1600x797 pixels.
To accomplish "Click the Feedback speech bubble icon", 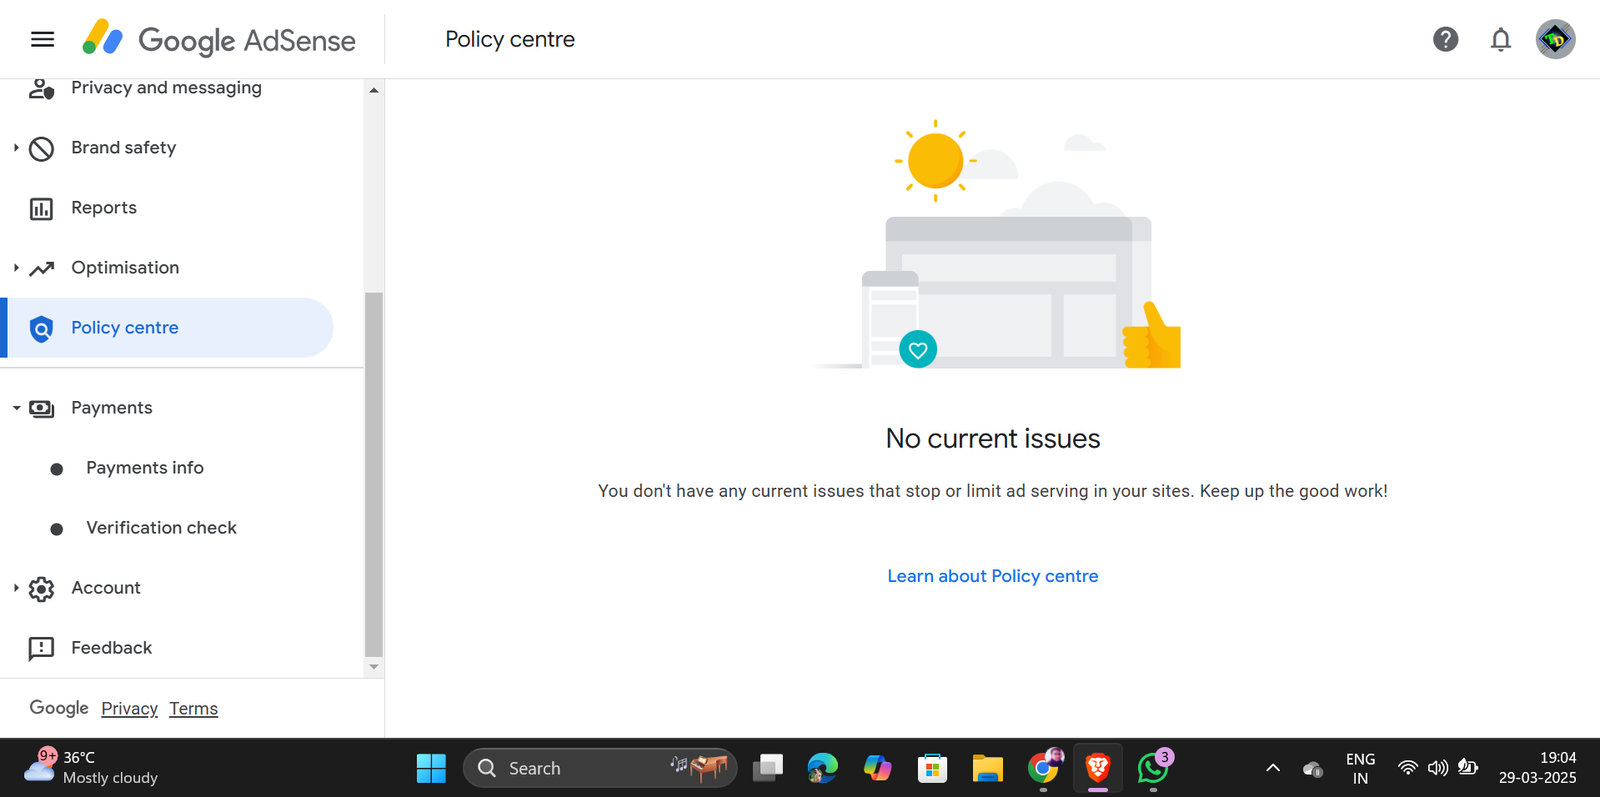I will pos(41,648).
